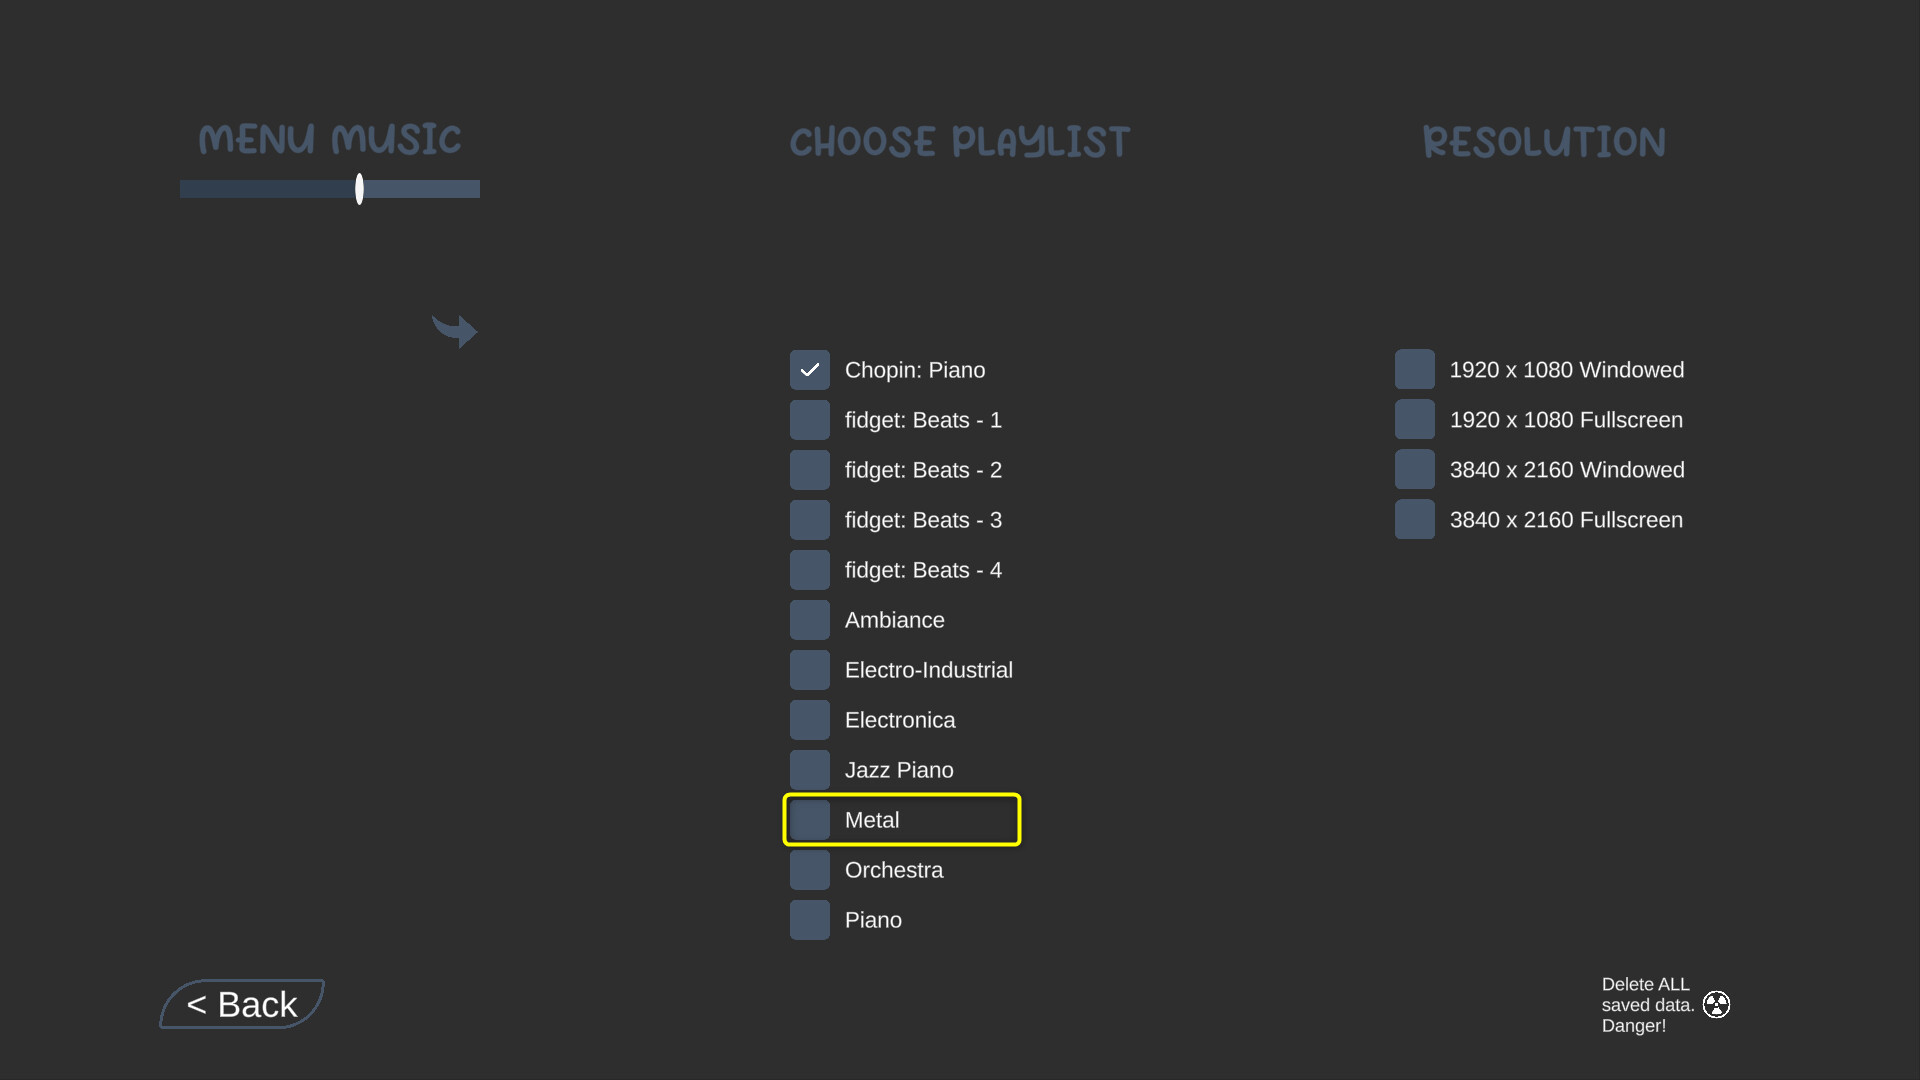Enable the Metal playlist
1920x1080 pixels.
click(x=809, y=819)
